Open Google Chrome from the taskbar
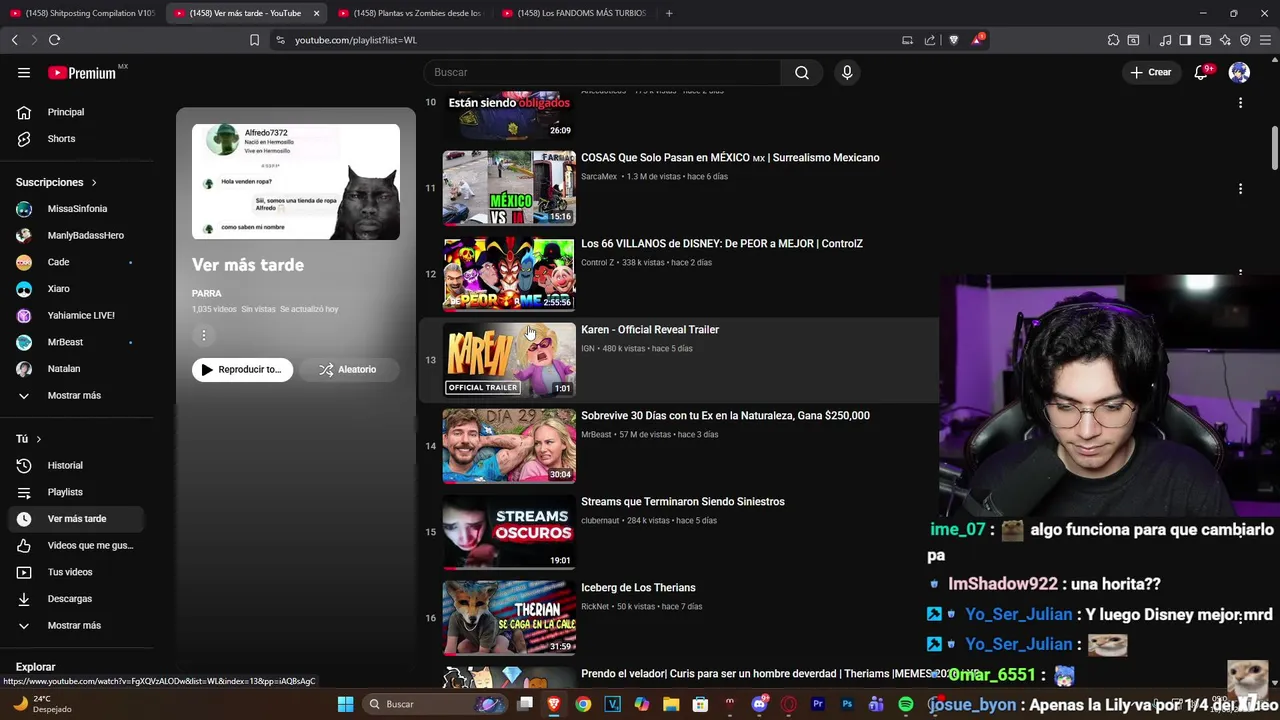Screen dimensions: 1280x720 click(583, 704)
